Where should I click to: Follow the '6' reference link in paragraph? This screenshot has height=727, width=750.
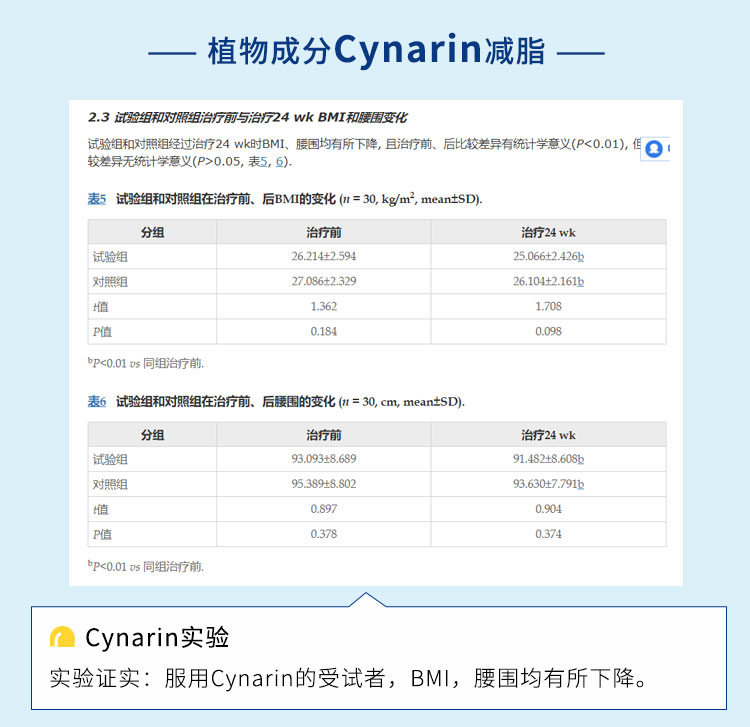click(x=279, y=162)
